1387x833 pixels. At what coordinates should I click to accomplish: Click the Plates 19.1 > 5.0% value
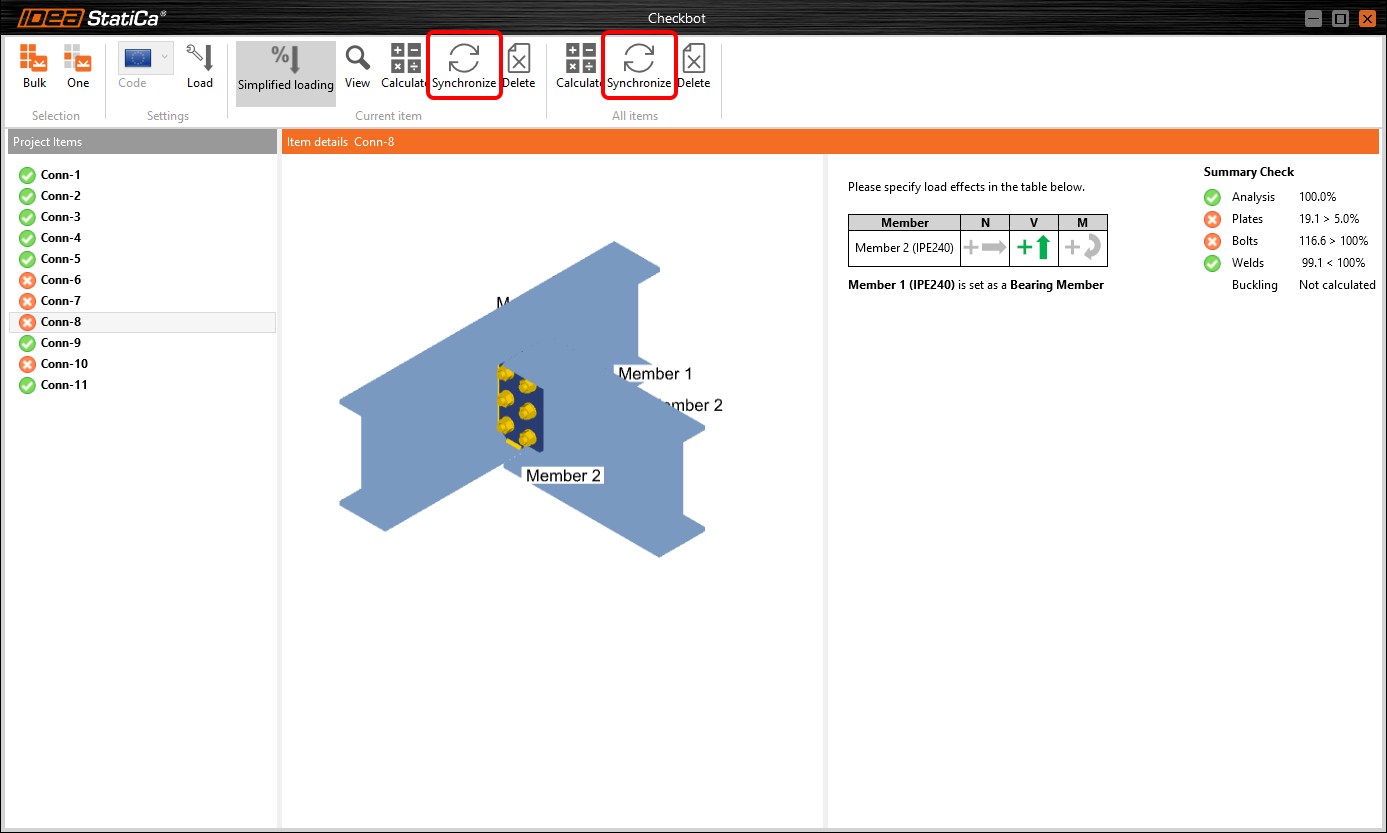(1329, 219)
